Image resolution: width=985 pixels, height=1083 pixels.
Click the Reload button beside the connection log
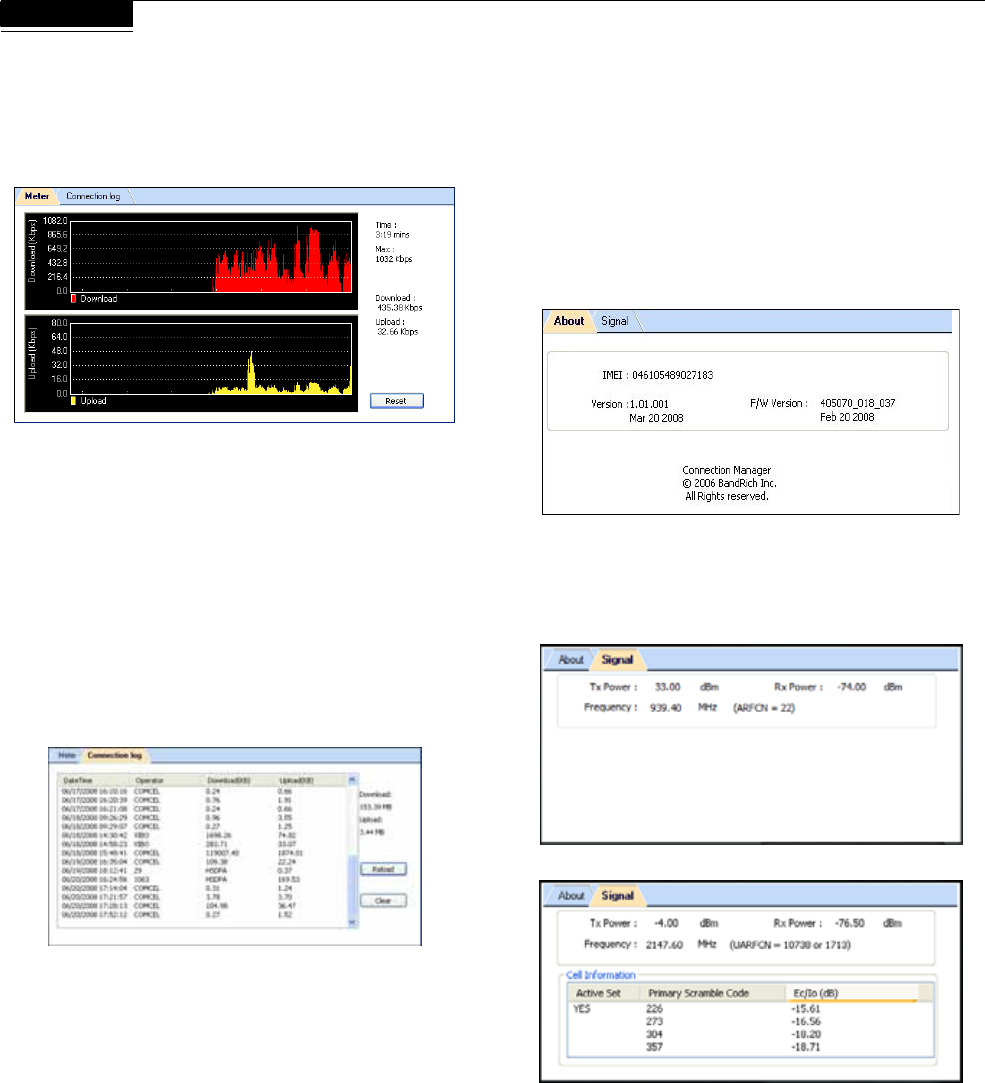click(x=383, y=869)
